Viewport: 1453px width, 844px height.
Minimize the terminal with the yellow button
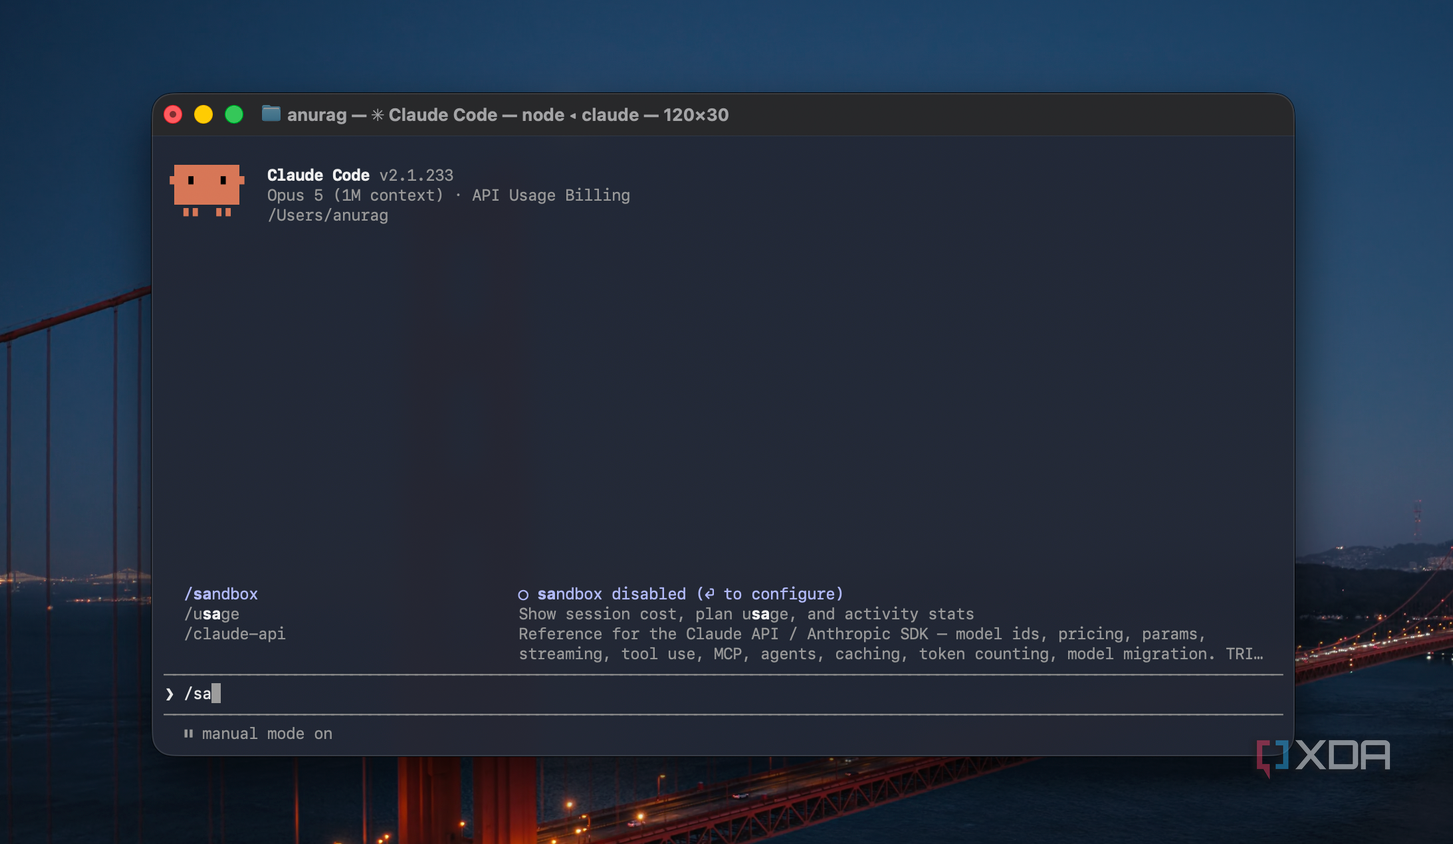point(203,115)
